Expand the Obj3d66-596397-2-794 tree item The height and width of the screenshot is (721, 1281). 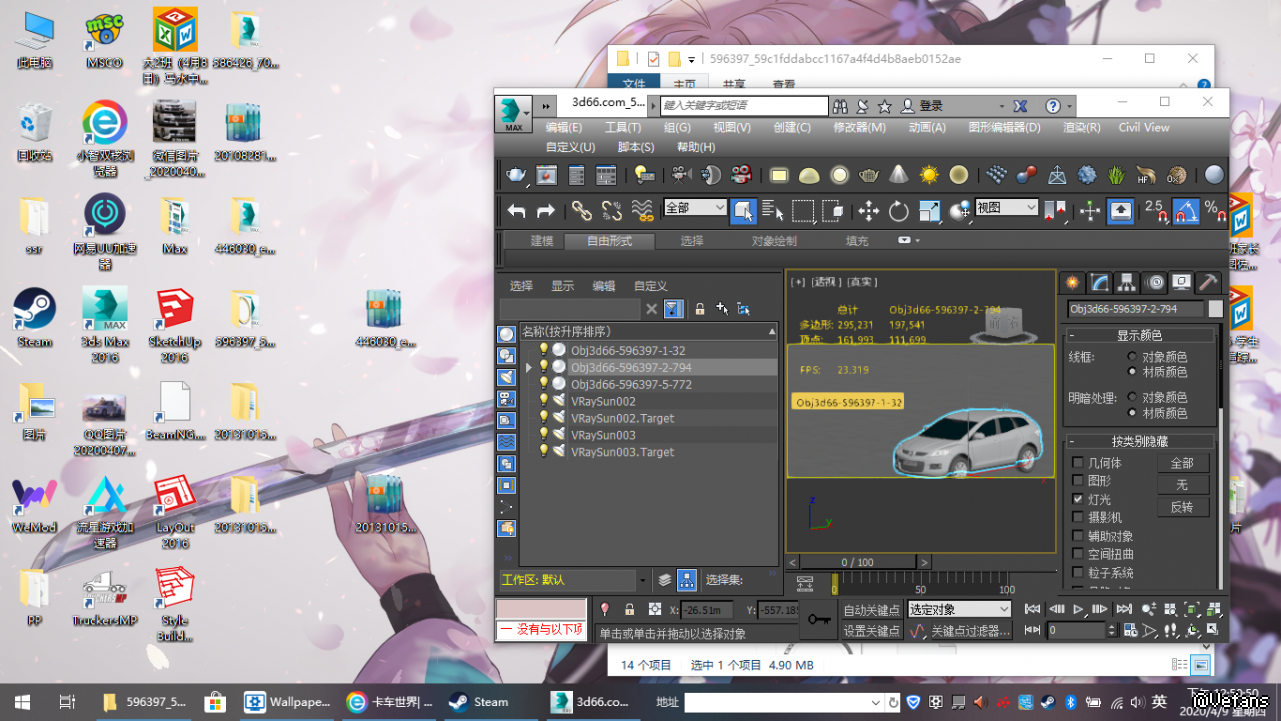pyautogui.click(x=529, y=368)
